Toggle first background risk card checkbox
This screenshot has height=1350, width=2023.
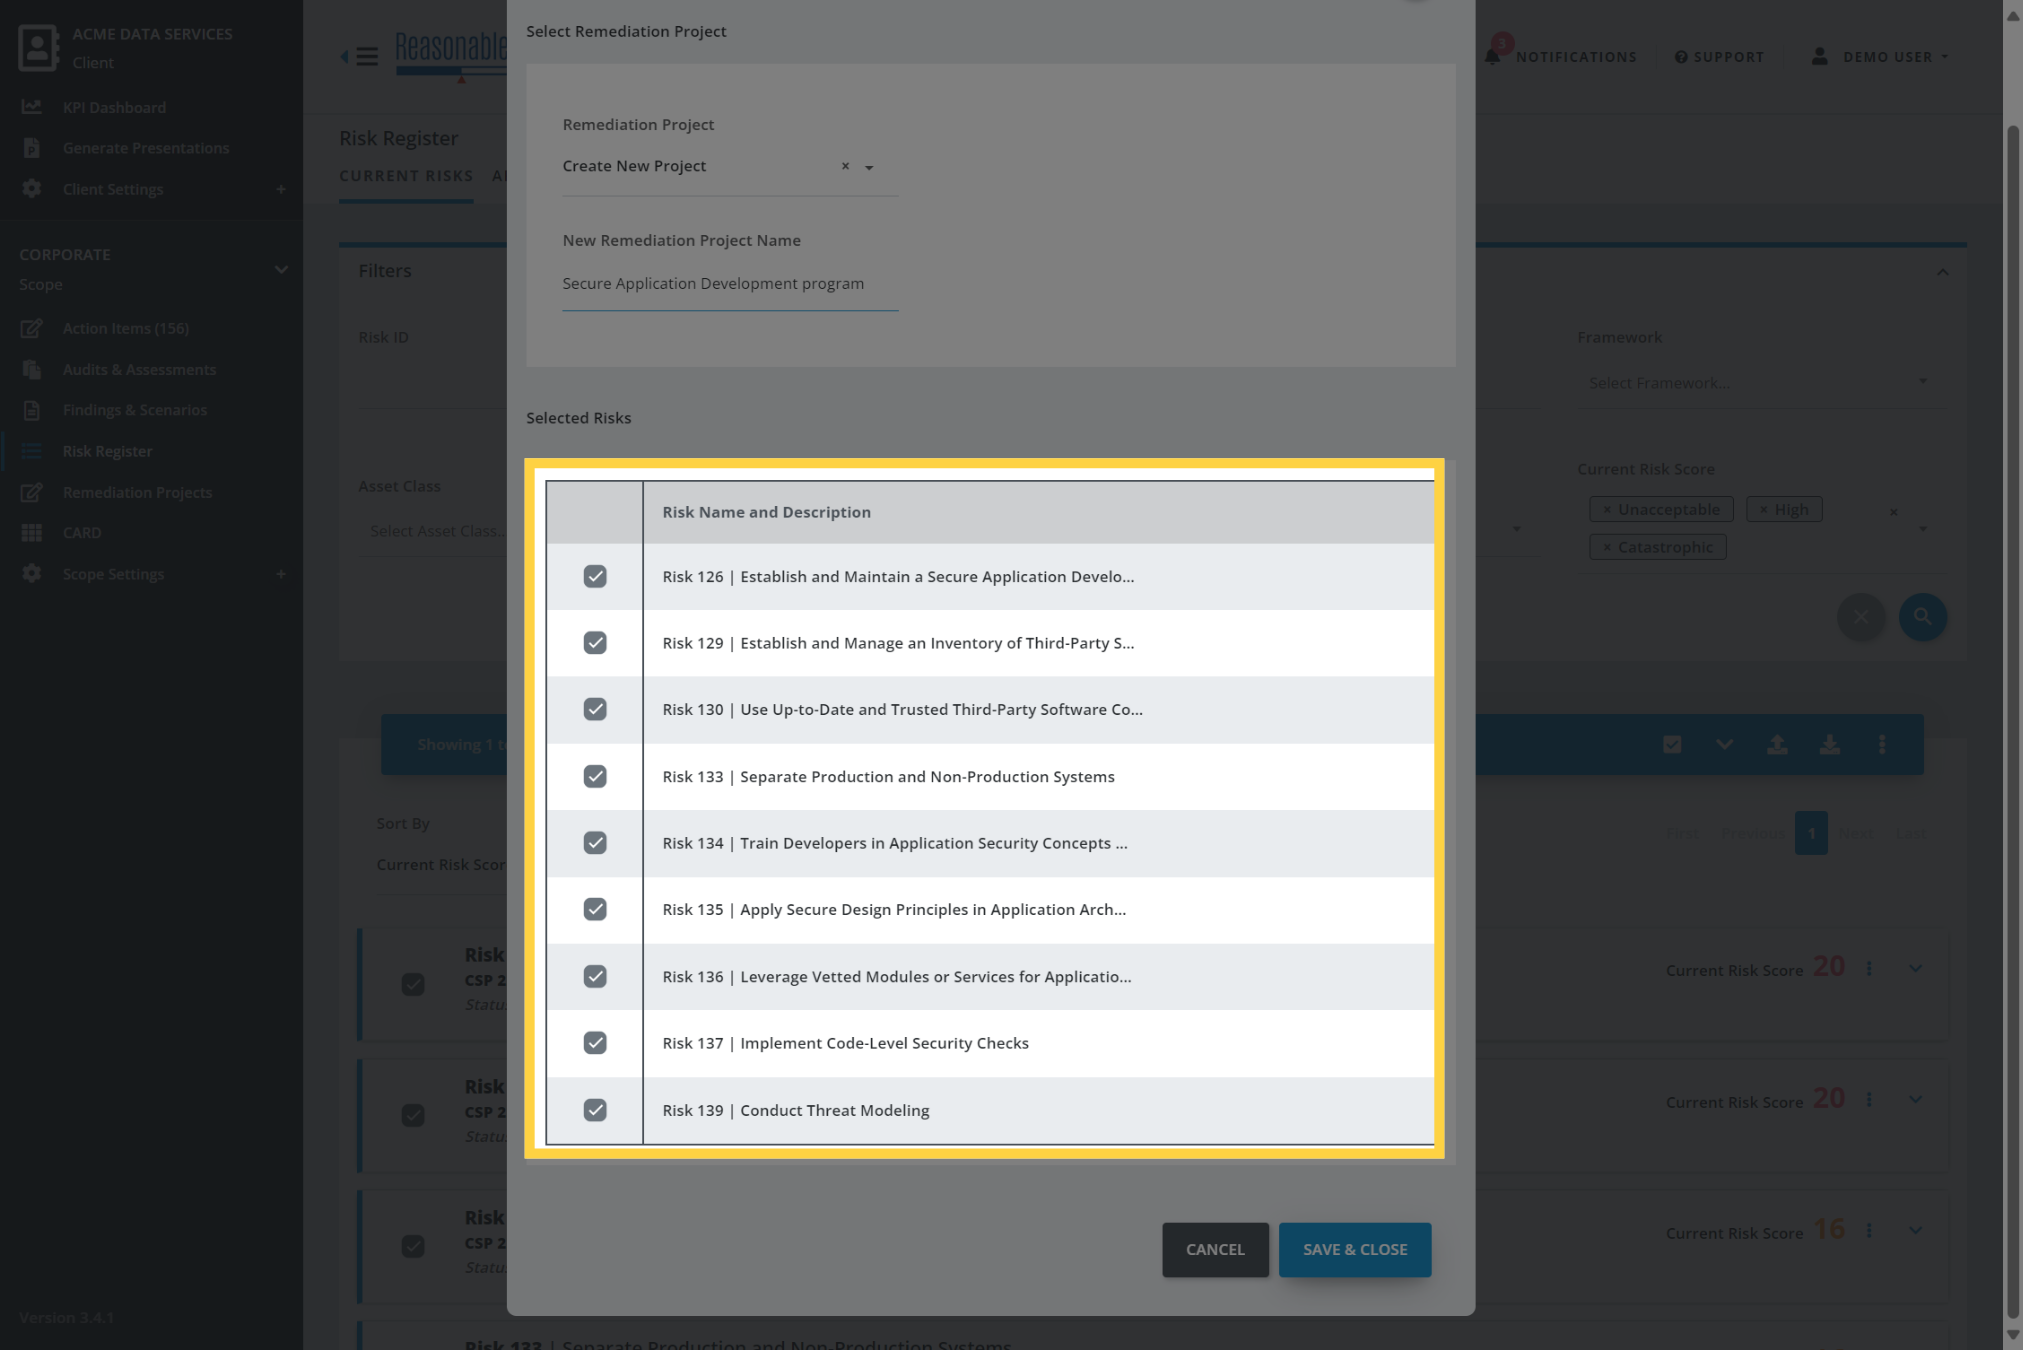(413, 984)
